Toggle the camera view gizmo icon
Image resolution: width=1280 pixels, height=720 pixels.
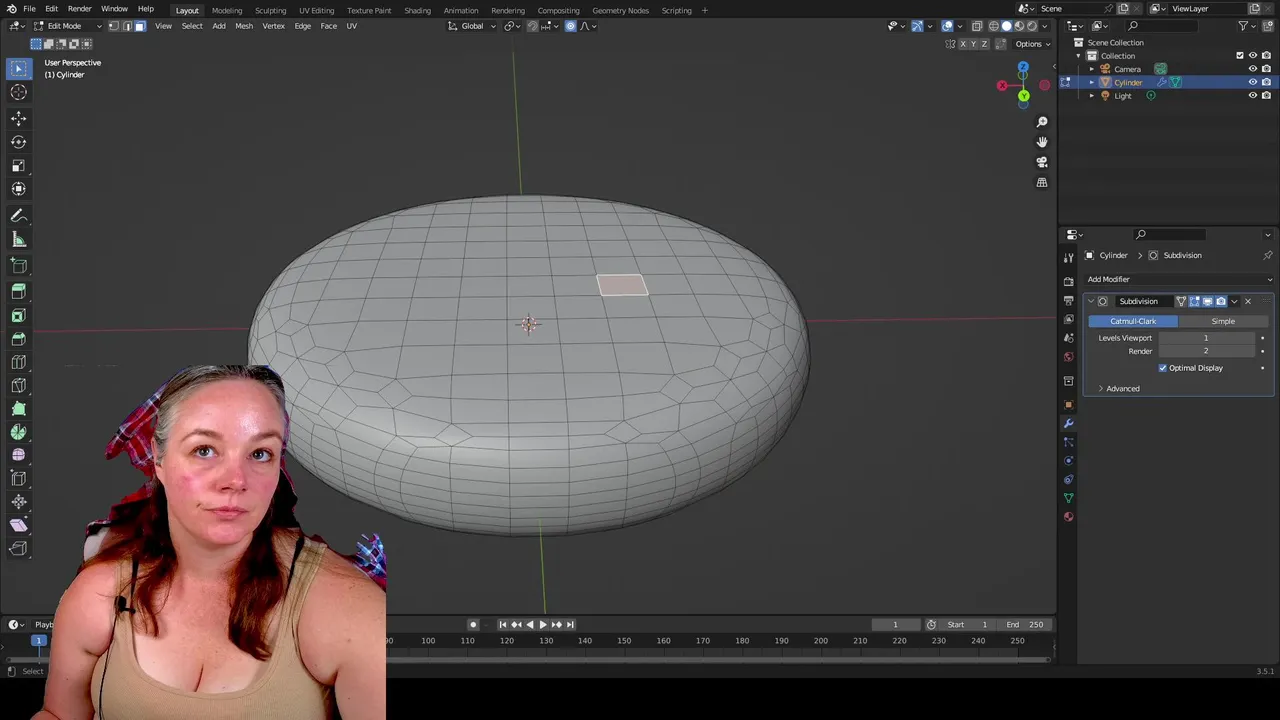[x=1042, y=162]
